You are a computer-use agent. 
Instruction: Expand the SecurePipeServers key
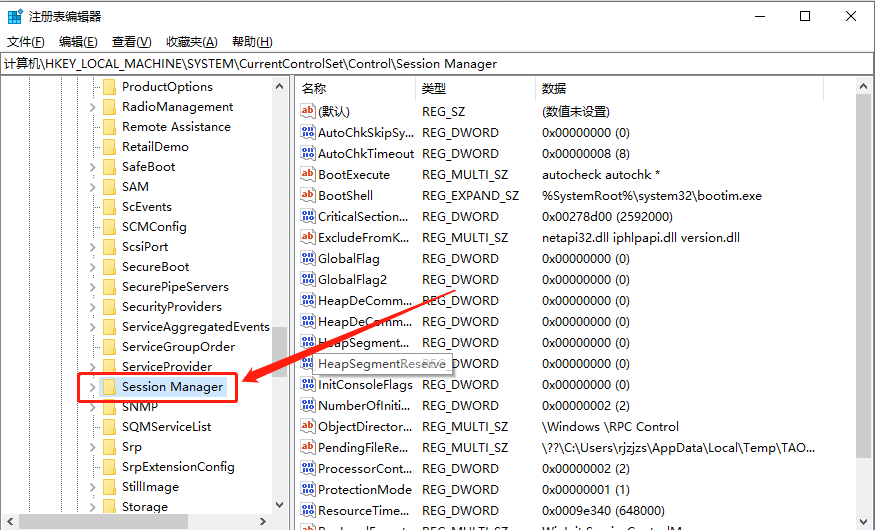[x=93, y=287]
